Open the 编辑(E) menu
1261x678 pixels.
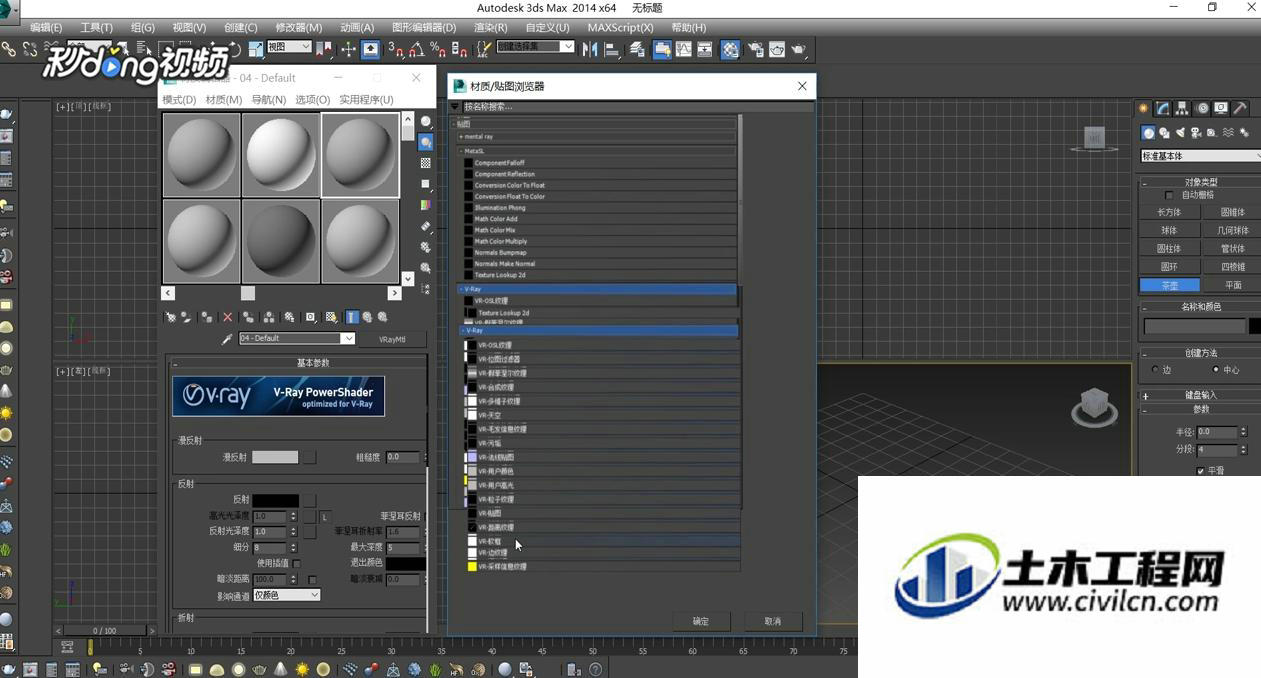(46, 28)
